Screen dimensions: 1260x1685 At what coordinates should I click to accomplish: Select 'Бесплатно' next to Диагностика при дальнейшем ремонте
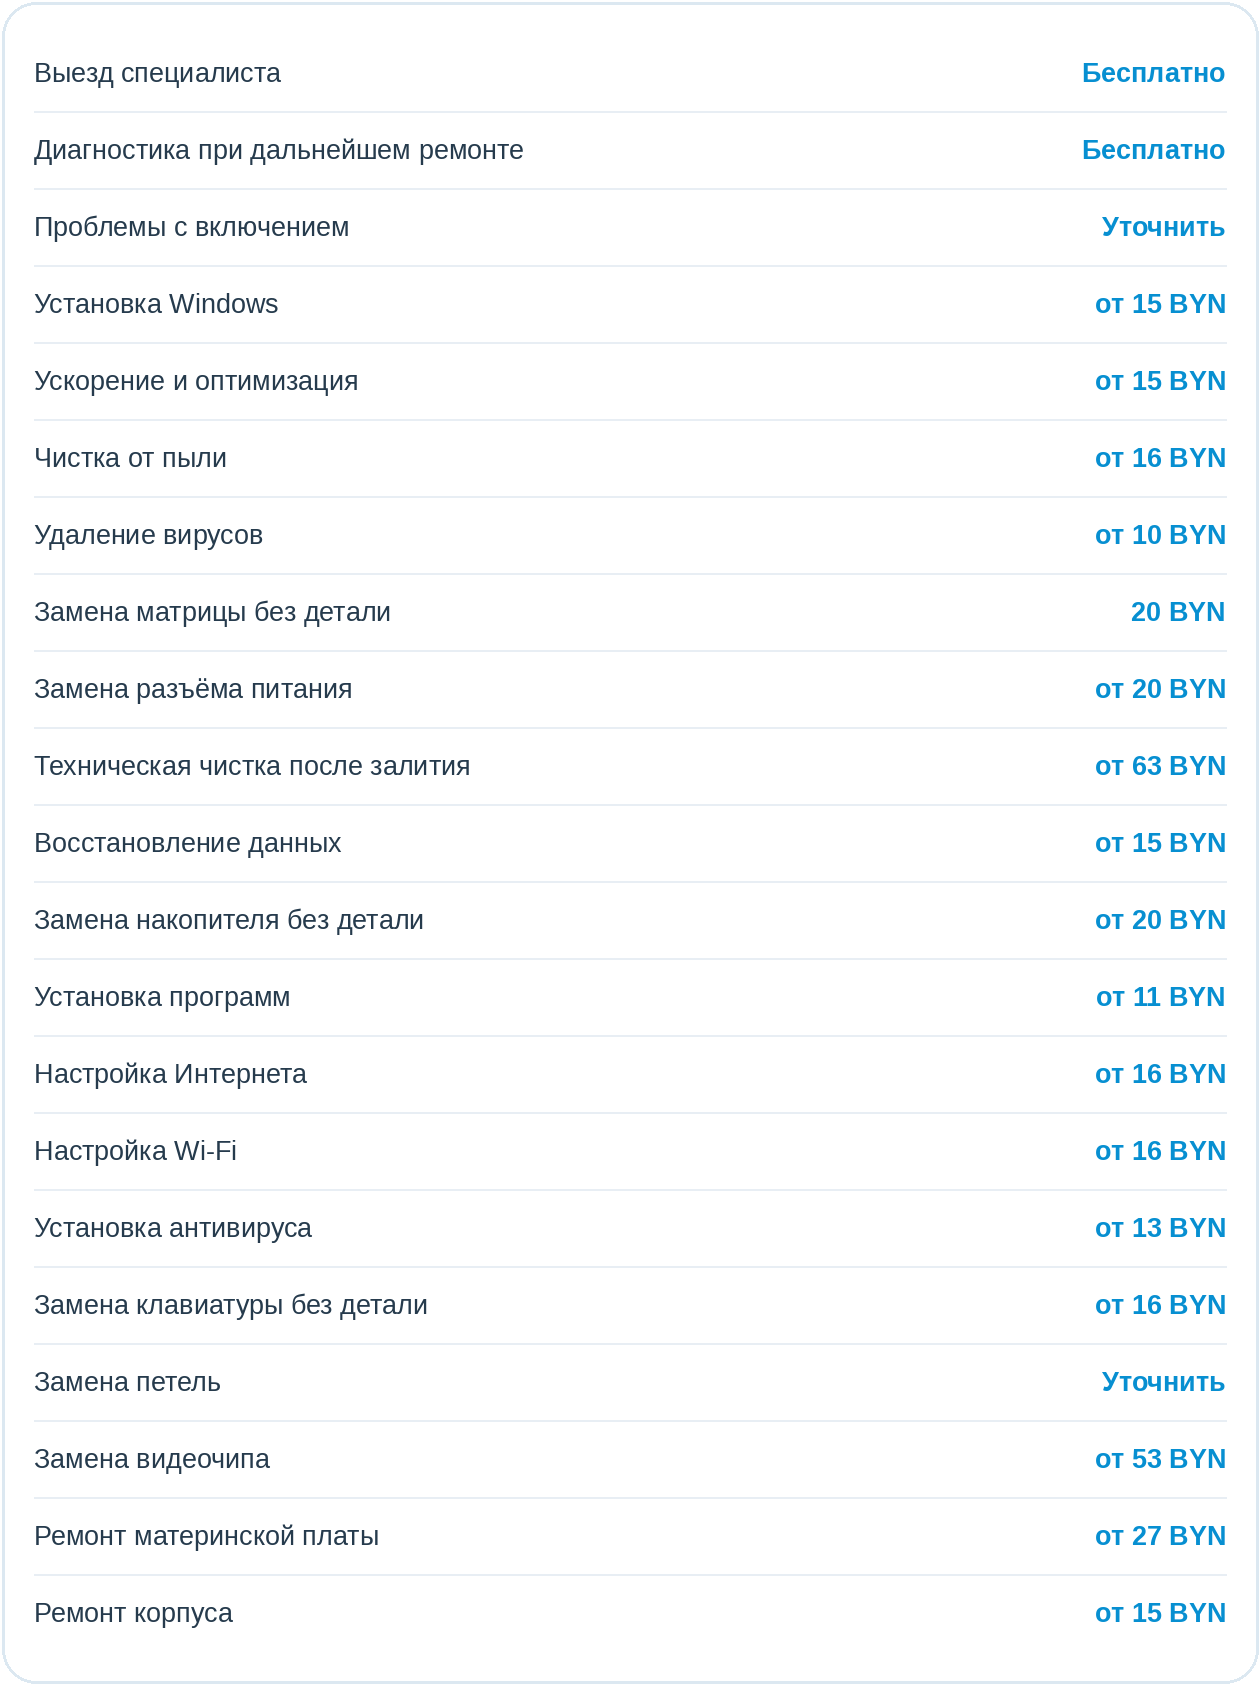coord(1153,150)
